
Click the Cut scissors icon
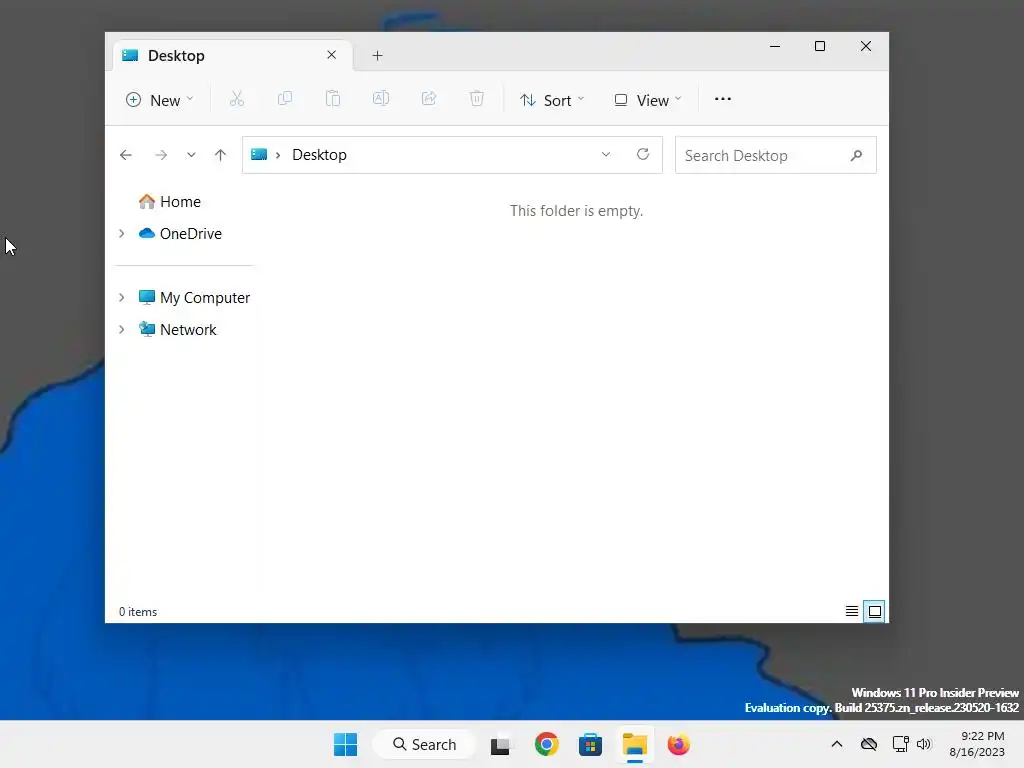pos(236,99)
